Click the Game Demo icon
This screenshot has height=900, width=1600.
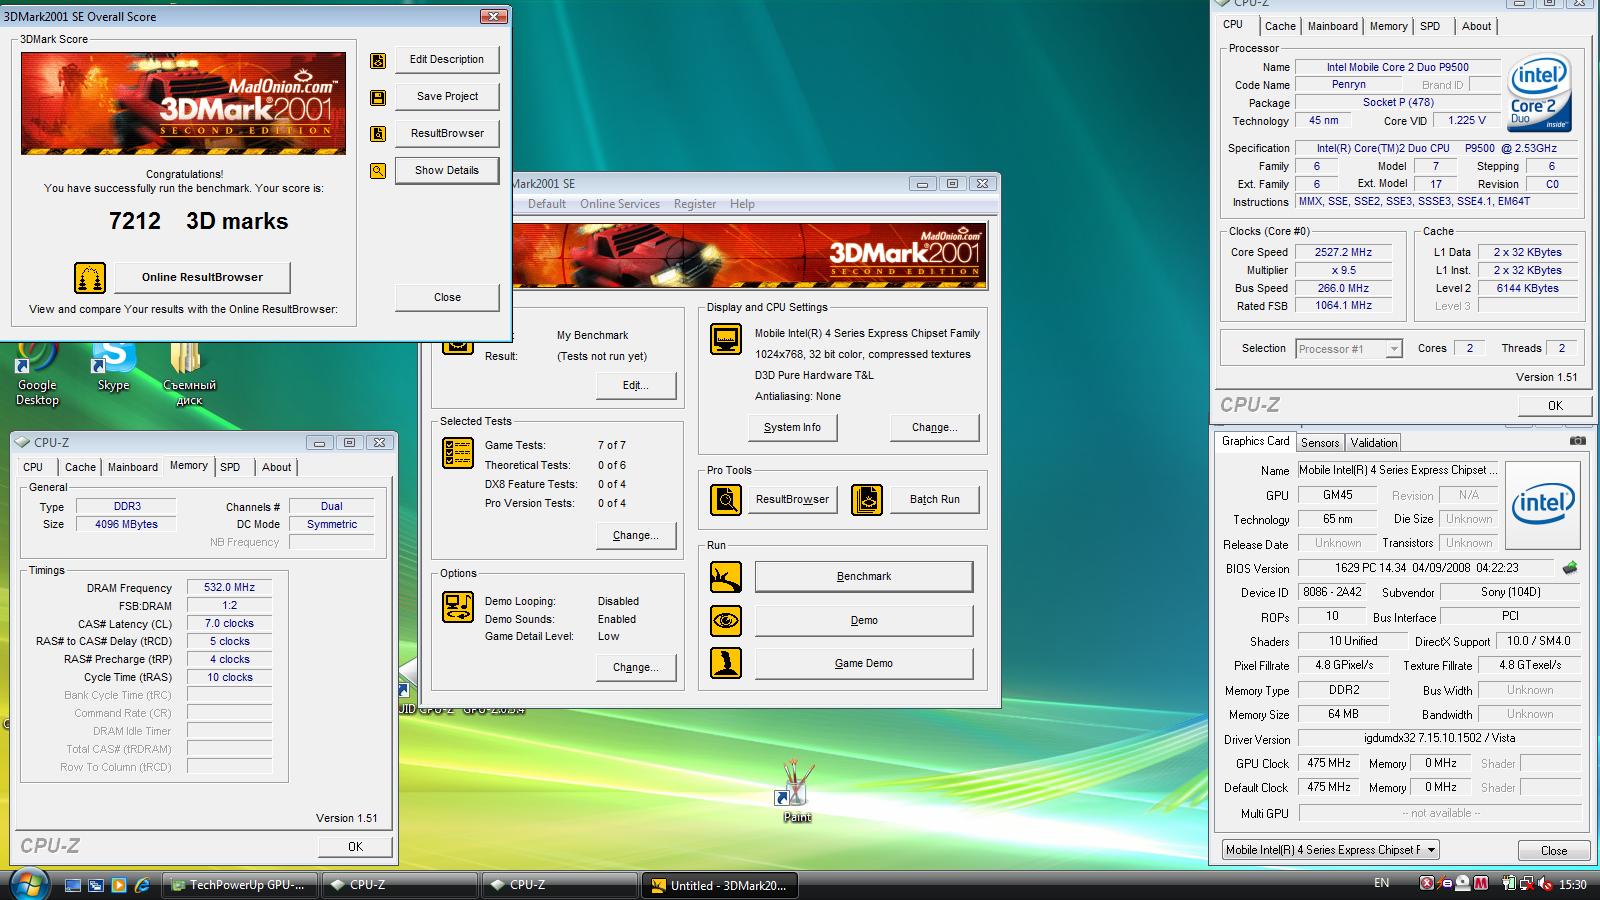tap(726, 664)
